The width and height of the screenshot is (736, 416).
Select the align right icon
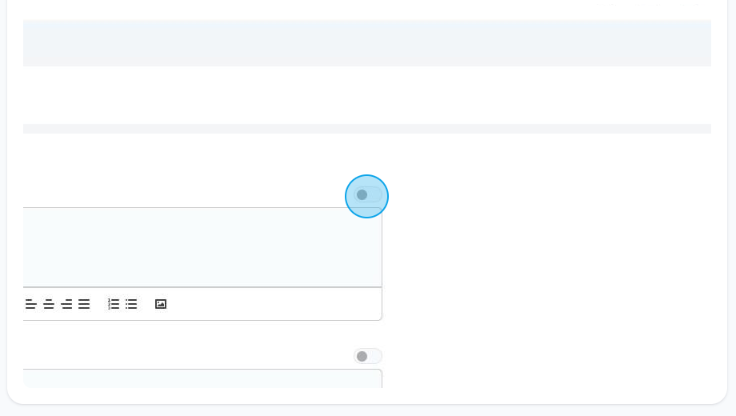(x=67, y=304)
